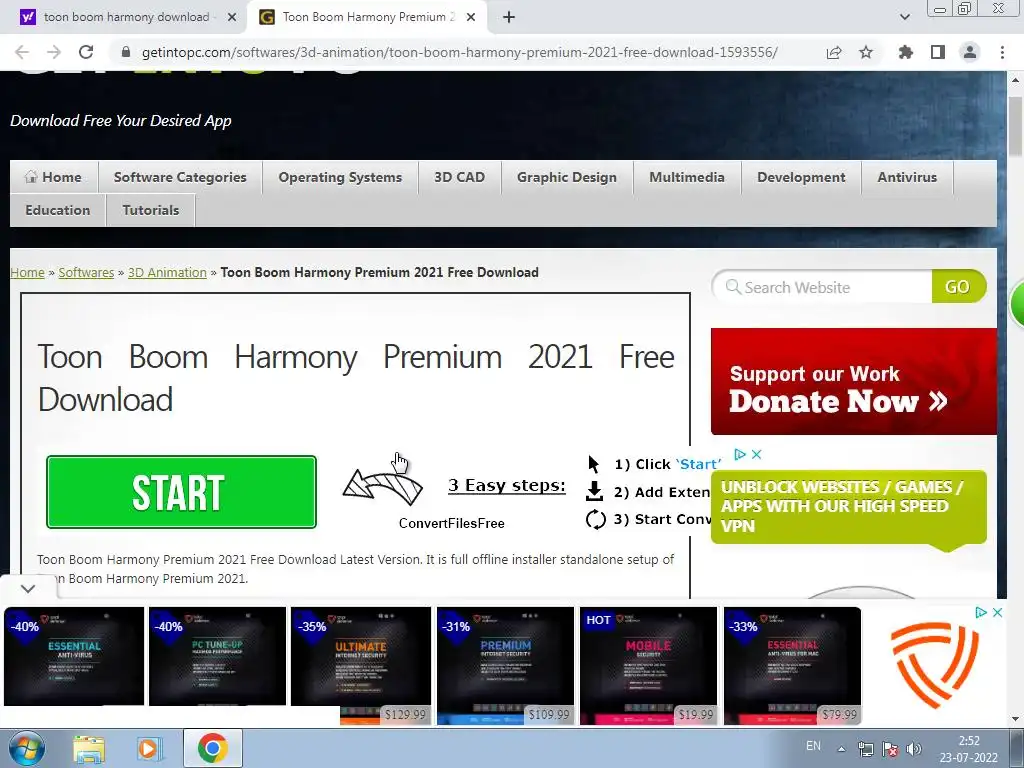Click the Unblock Websites VPN banner
1024x768 pixels.
[848, 507]
